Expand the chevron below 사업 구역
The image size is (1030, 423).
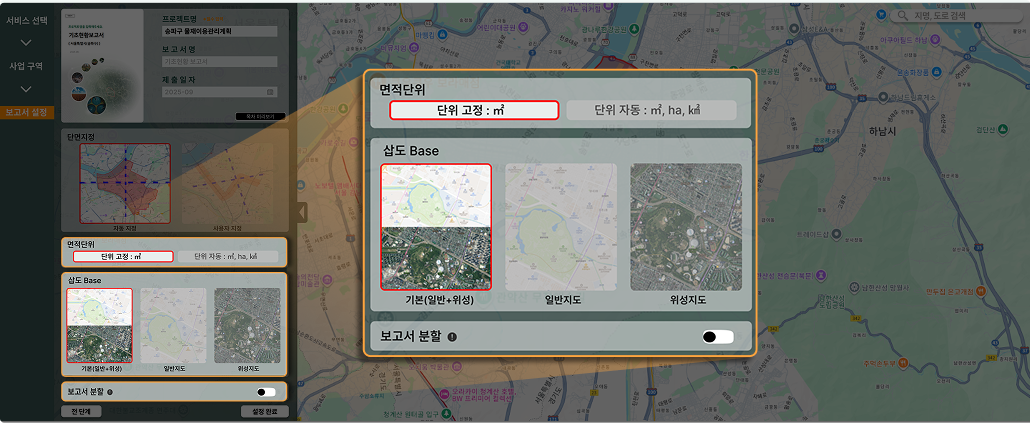coord(26,89)
